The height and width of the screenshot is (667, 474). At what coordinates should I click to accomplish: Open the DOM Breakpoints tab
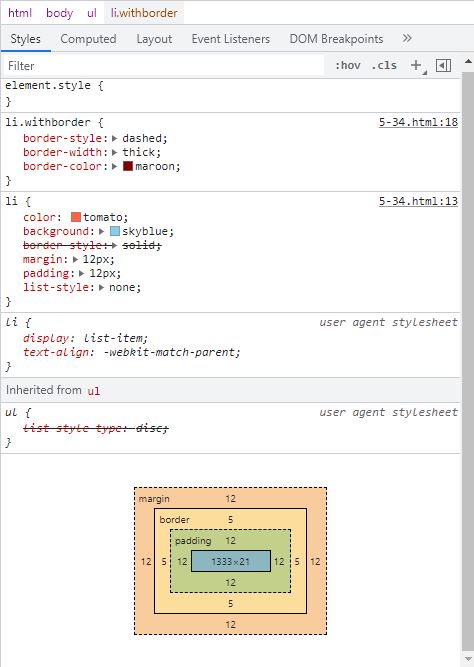(x=336, y=39)
